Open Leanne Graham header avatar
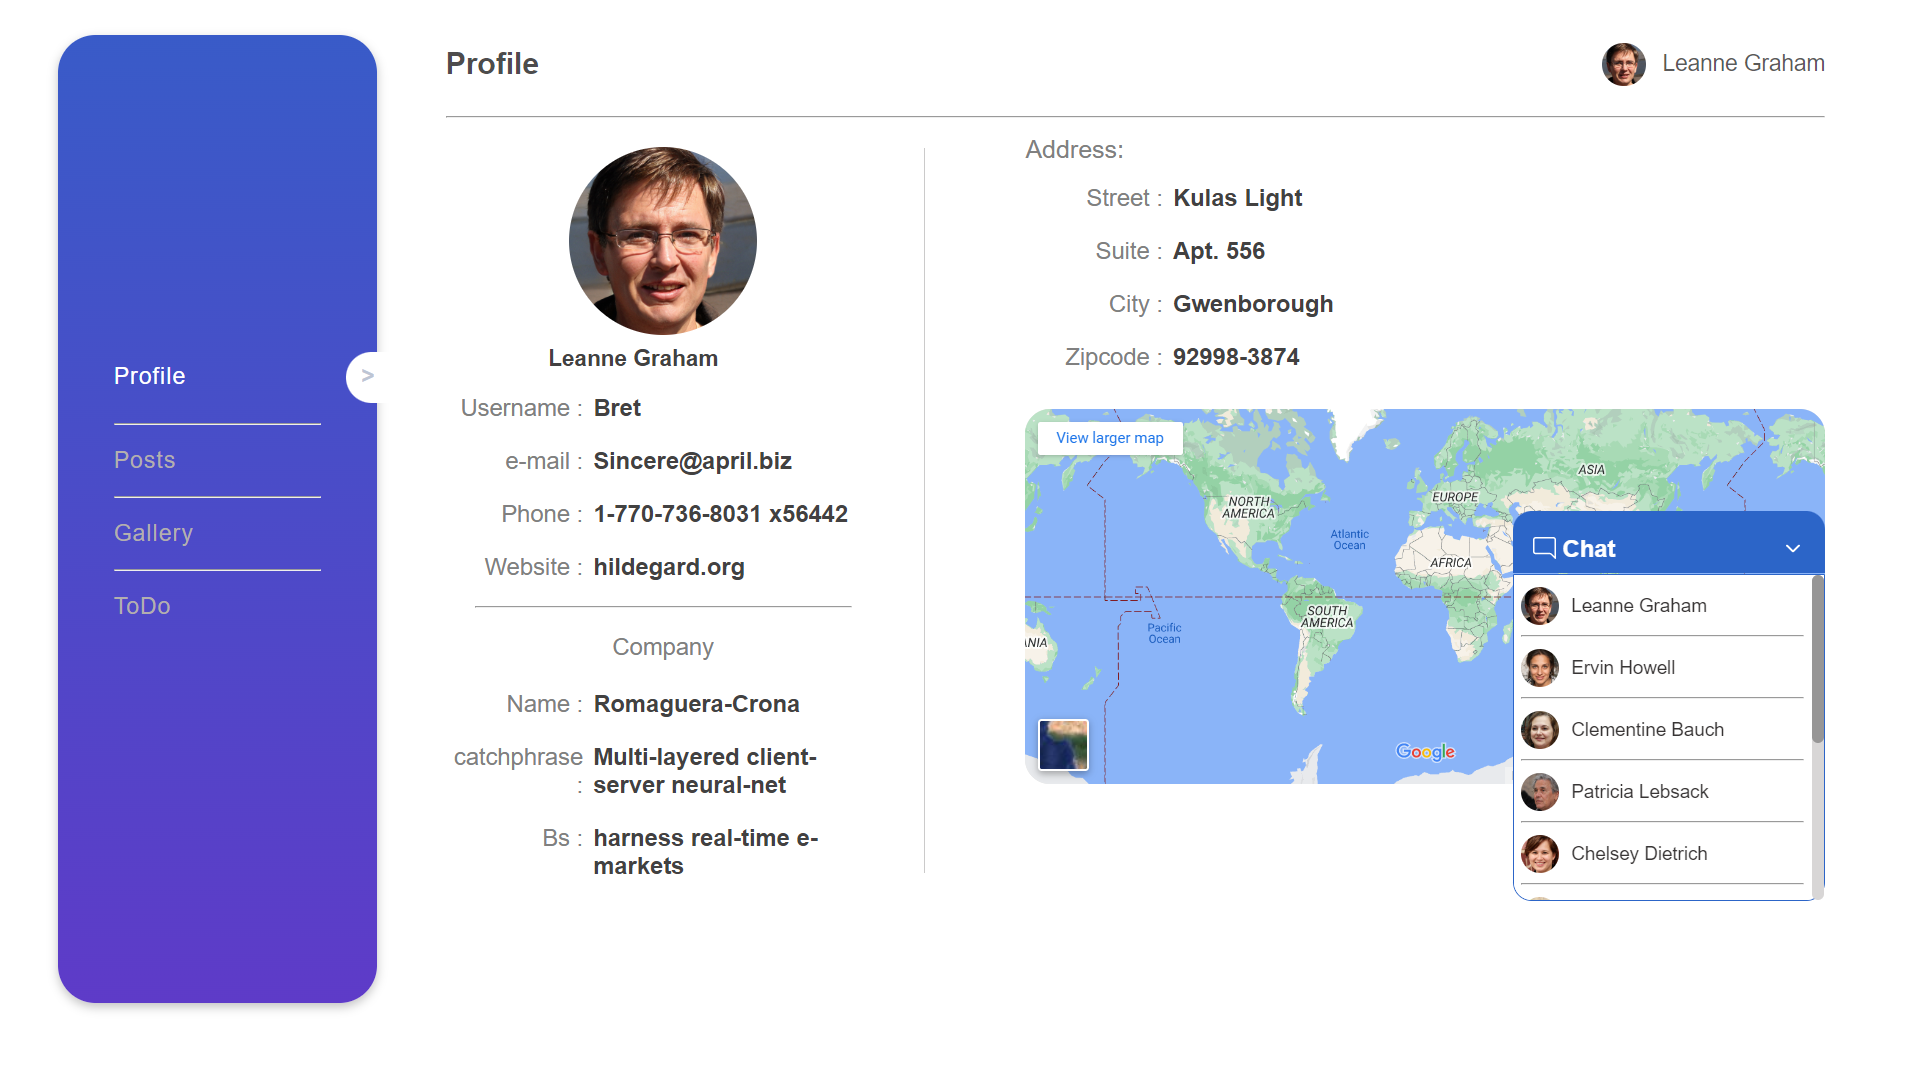 click(1623, 64)
